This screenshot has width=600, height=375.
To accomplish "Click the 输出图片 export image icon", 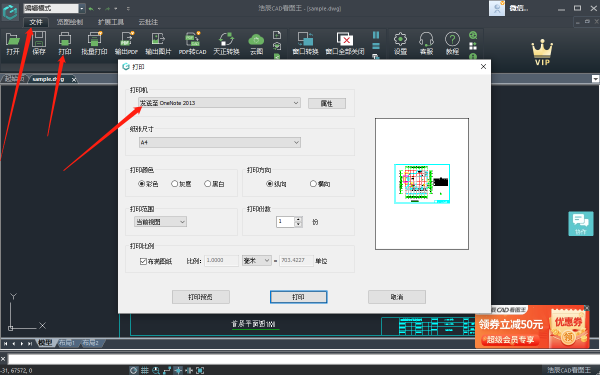I will click(158, 43).
